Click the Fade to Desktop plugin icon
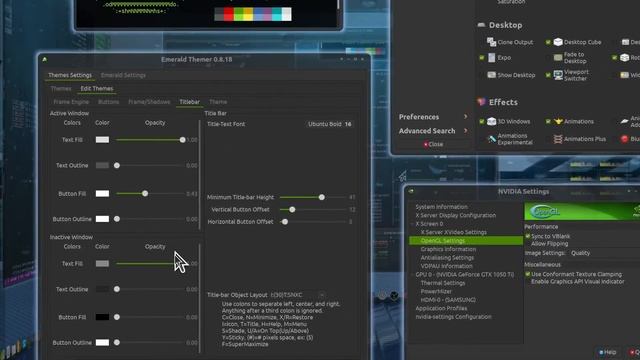 click(x=558, y=58)
